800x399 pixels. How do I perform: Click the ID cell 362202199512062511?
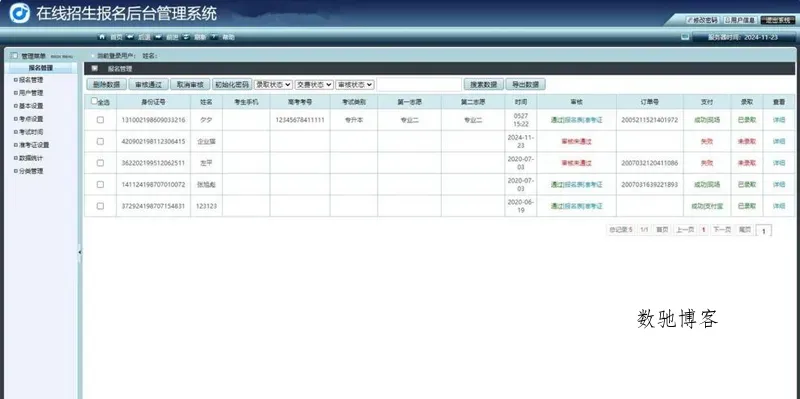(x=153, y=163)
